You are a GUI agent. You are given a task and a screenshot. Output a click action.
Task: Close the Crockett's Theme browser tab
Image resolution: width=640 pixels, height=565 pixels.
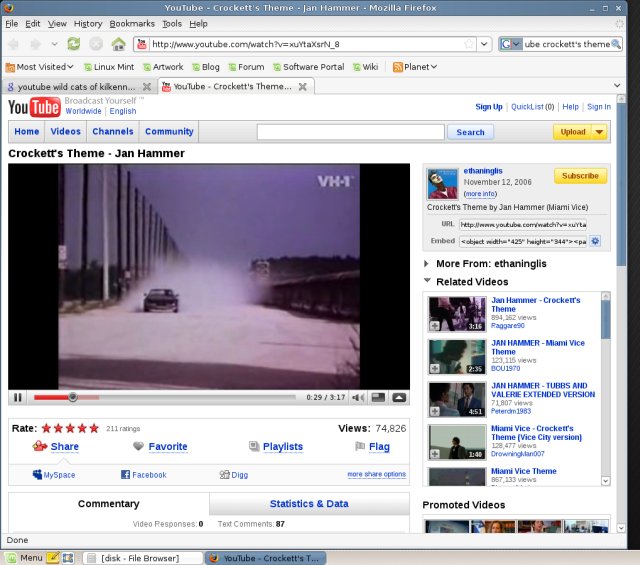[304, 87]
